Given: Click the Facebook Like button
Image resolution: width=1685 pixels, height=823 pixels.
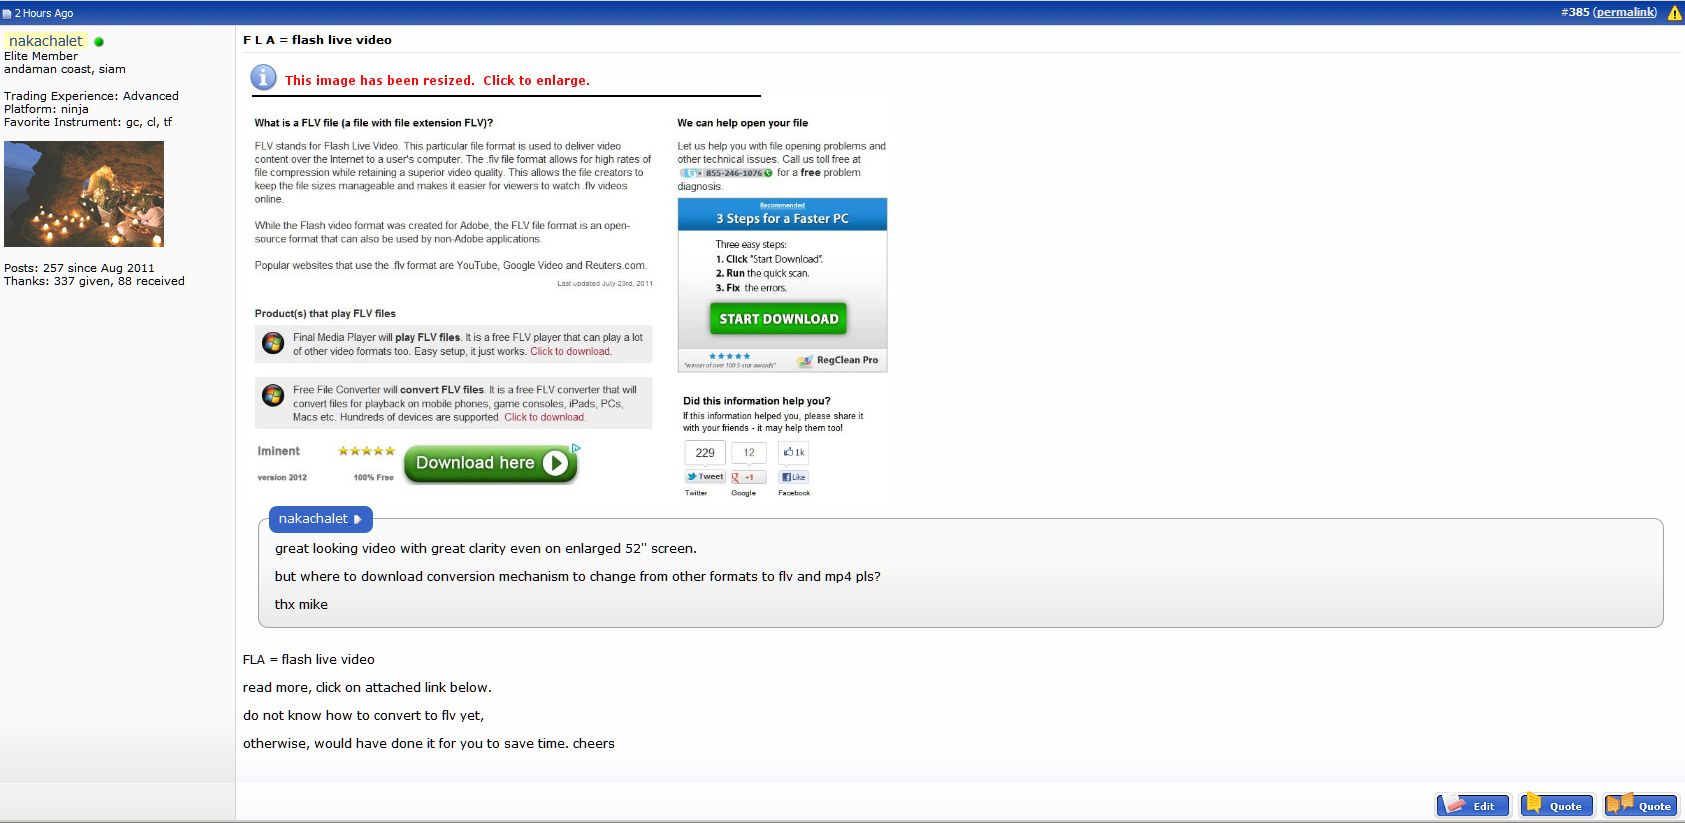Looking at the screenshot, I should point(793,477).
